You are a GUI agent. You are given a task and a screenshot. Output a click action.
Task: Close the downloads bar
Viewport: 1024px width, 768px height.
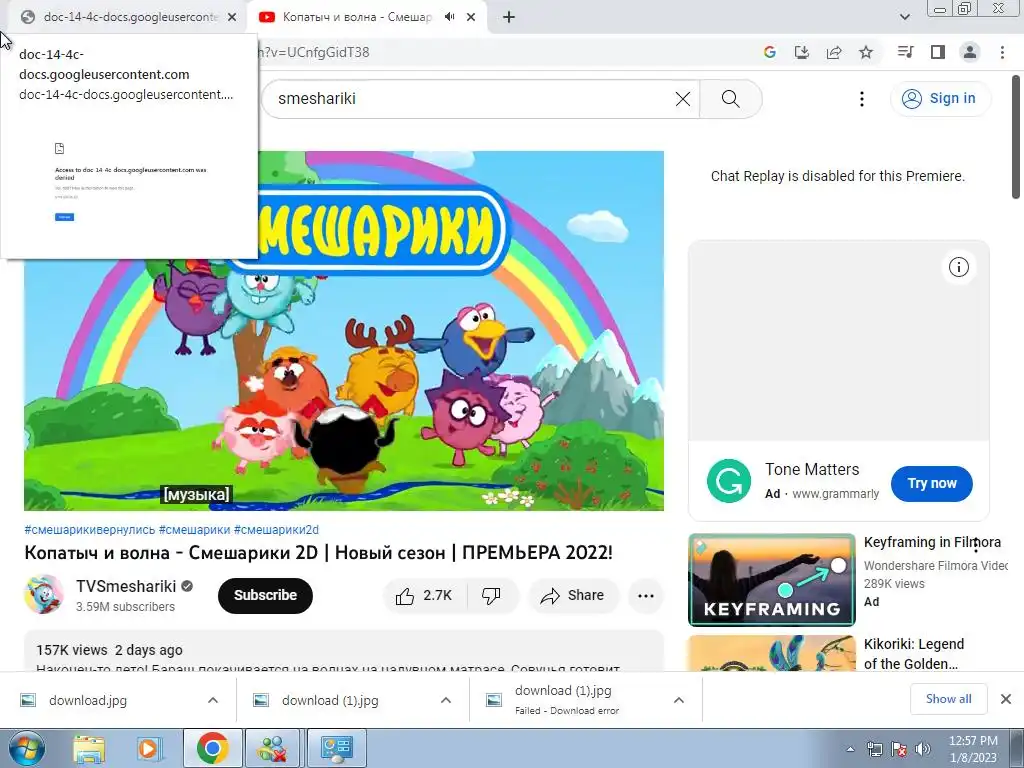1006,699
